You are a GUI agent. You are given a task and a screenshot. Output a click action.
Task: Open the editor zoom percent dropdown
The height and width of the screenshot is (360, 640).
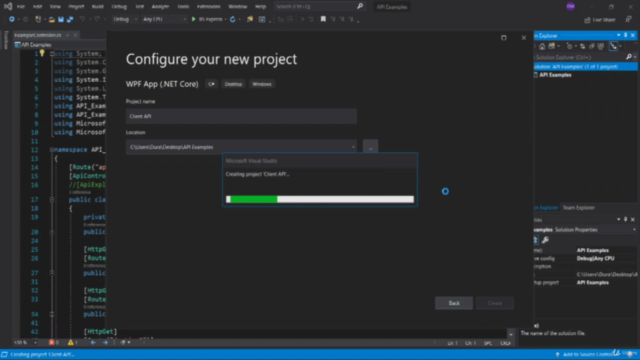pyautogui.click(x=36, y=342)
